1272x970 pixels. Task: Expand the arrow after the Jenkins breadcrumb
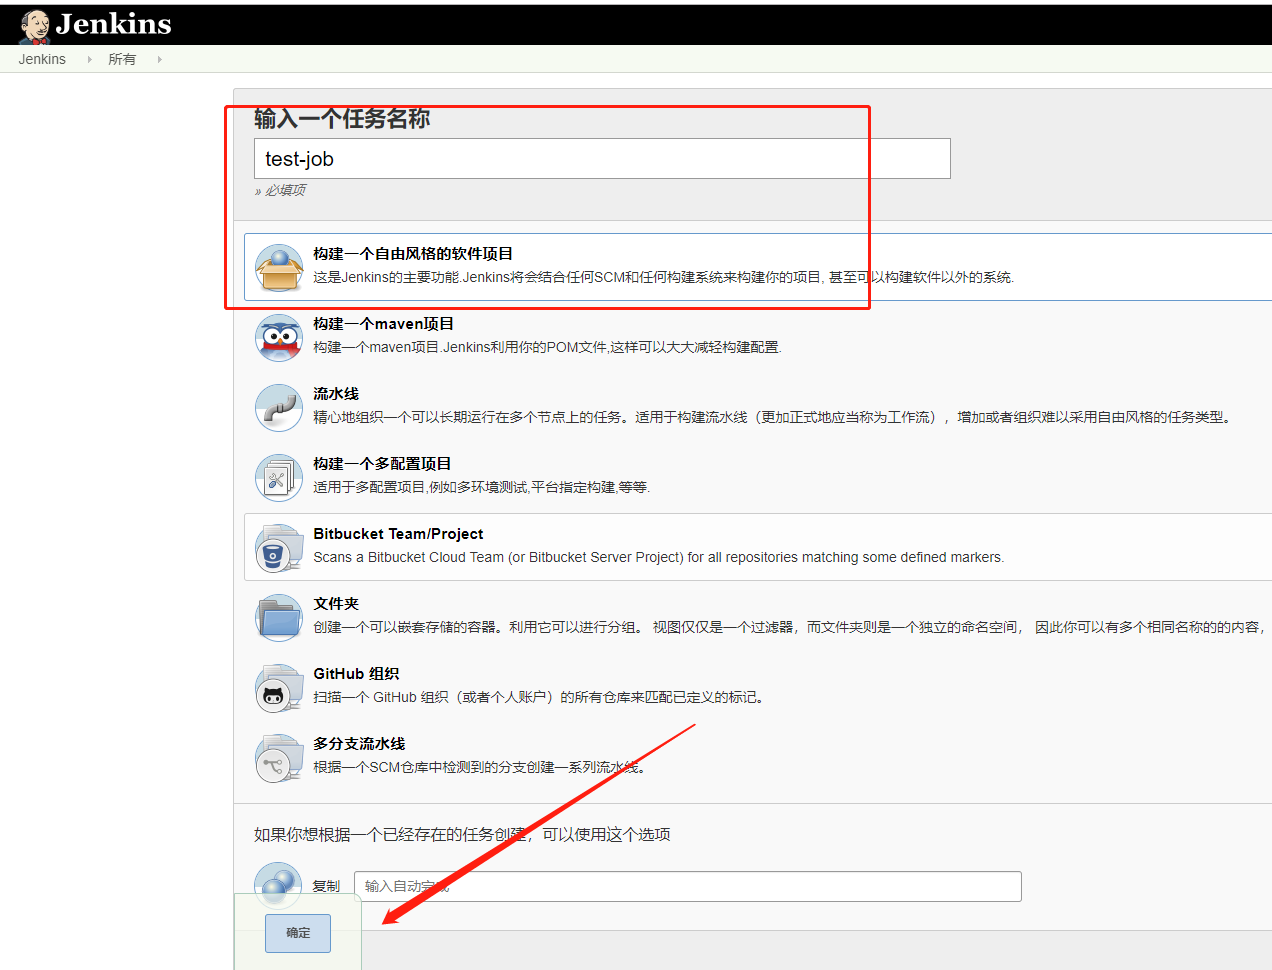tap(89, 60)
